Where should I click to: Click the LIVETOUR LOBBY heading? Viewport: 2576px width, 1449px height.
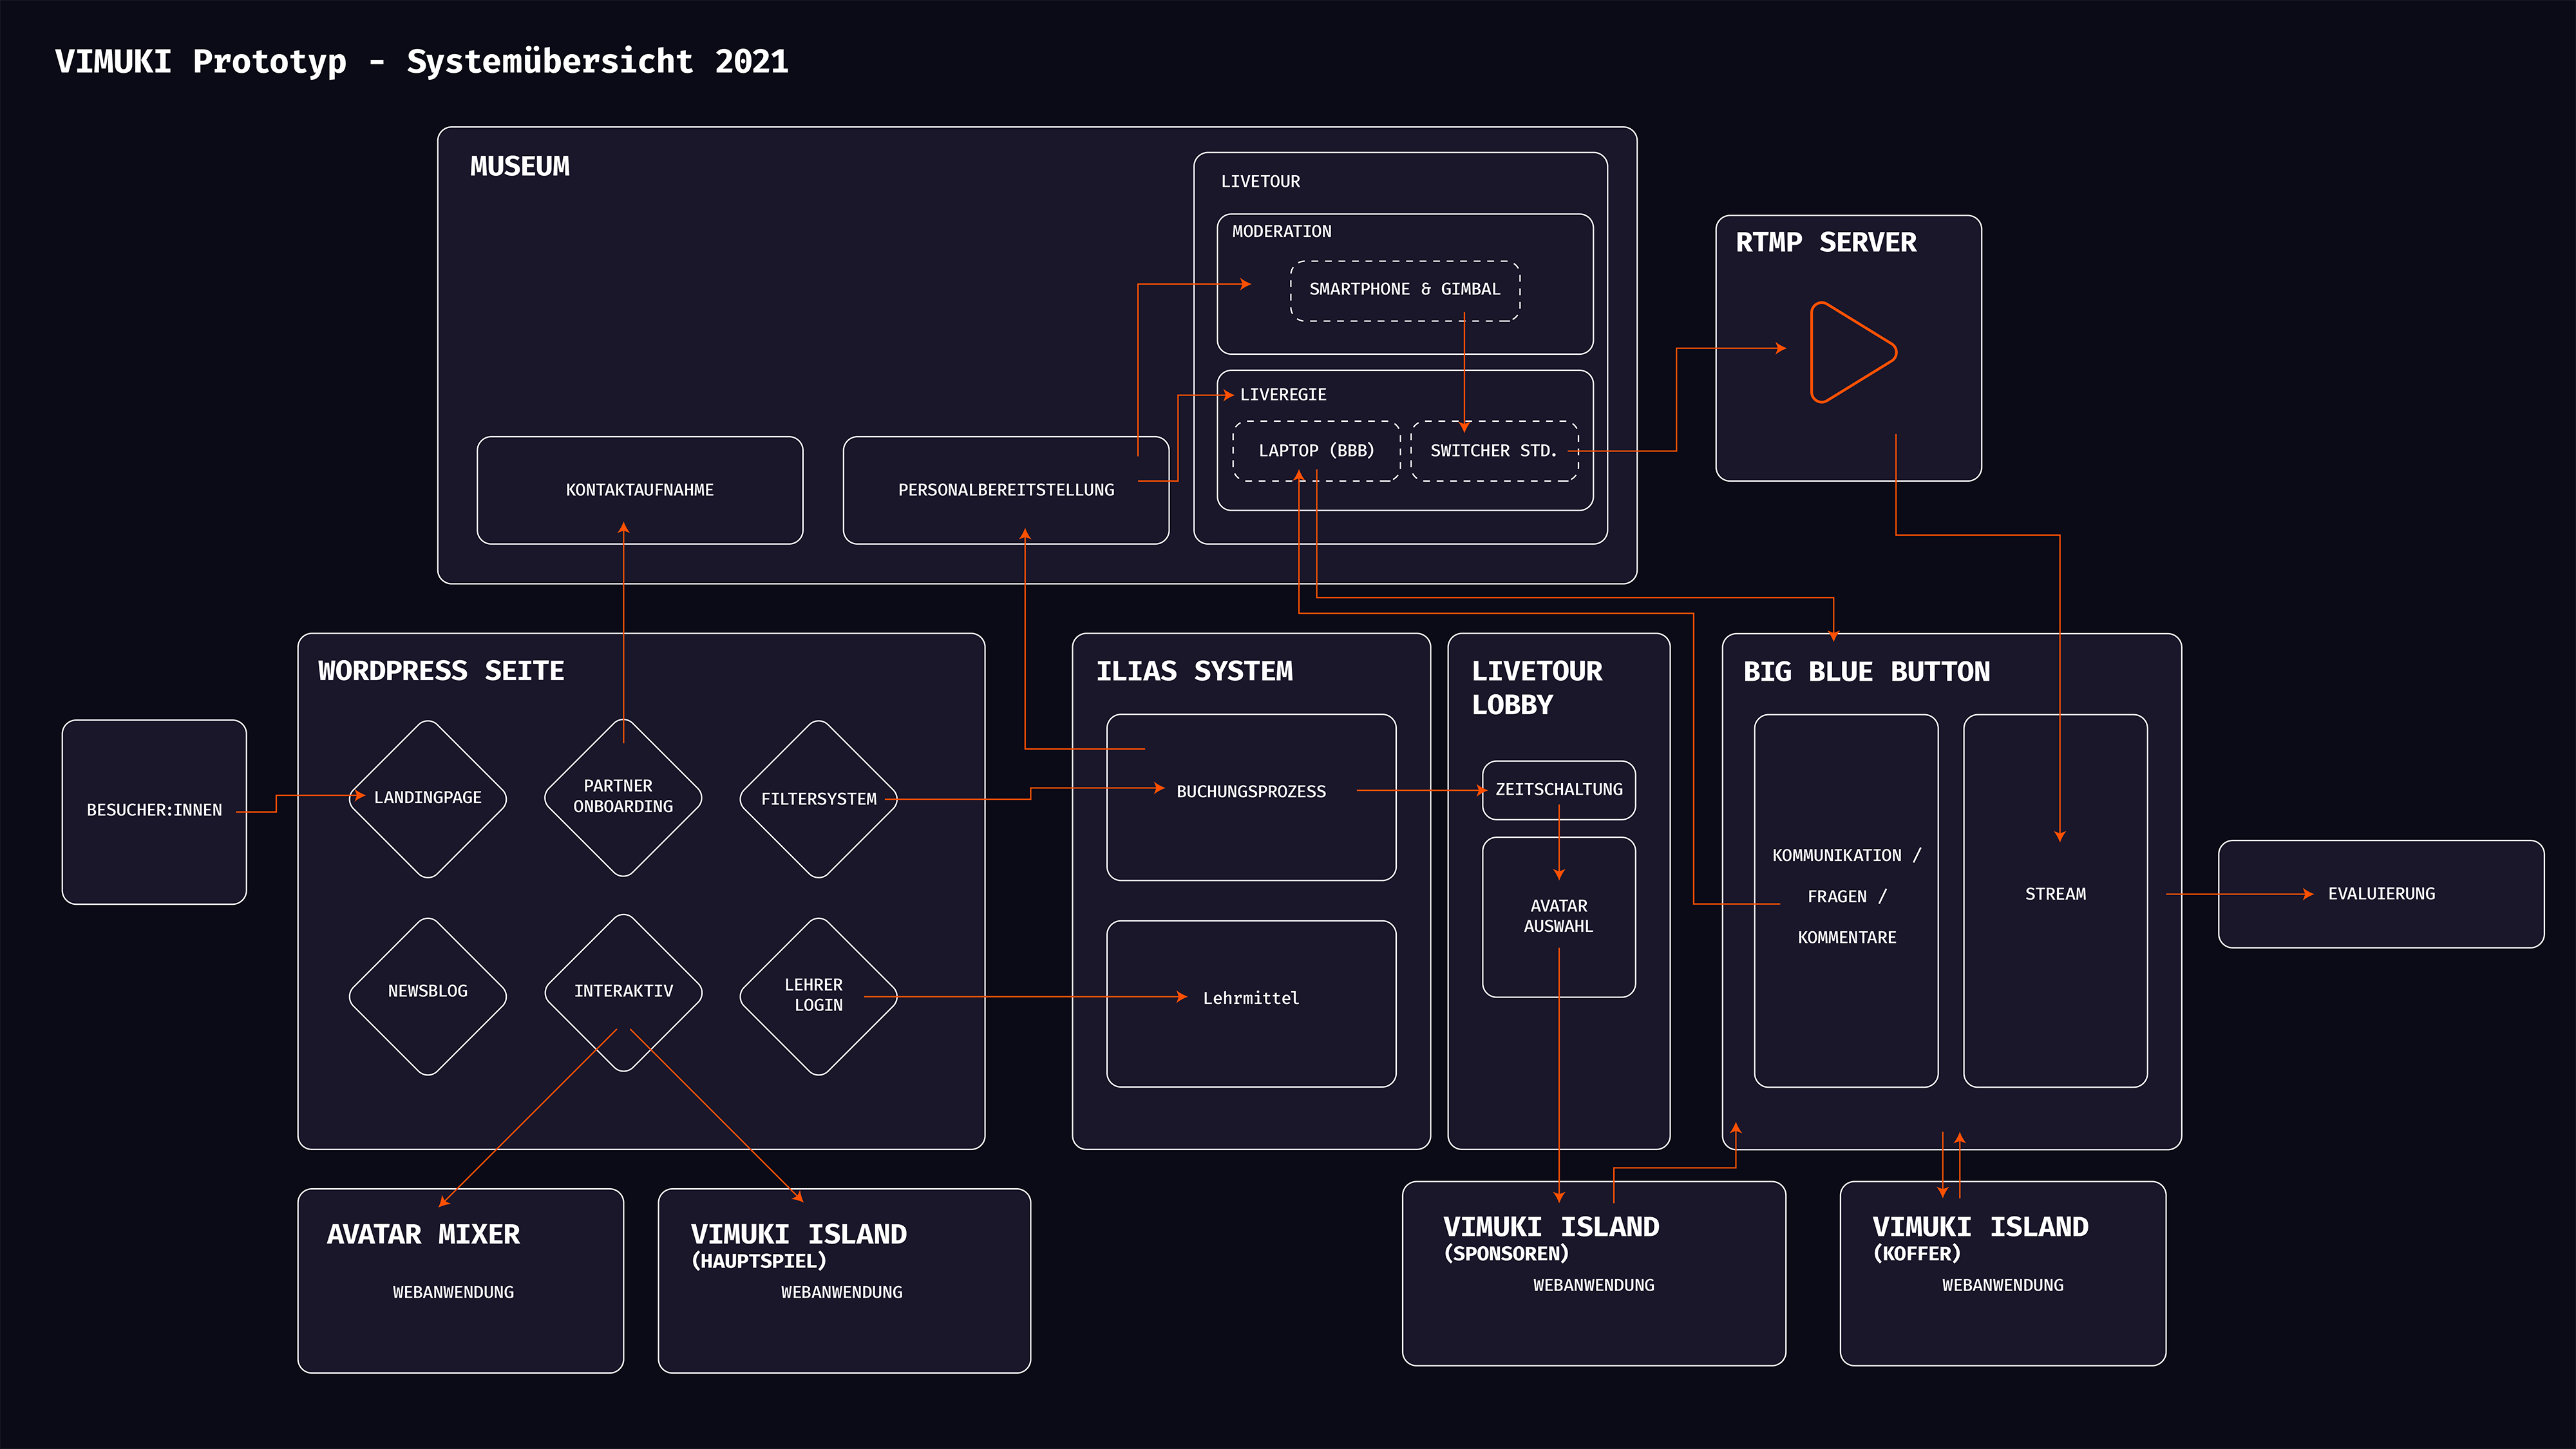coord(1537,688)
